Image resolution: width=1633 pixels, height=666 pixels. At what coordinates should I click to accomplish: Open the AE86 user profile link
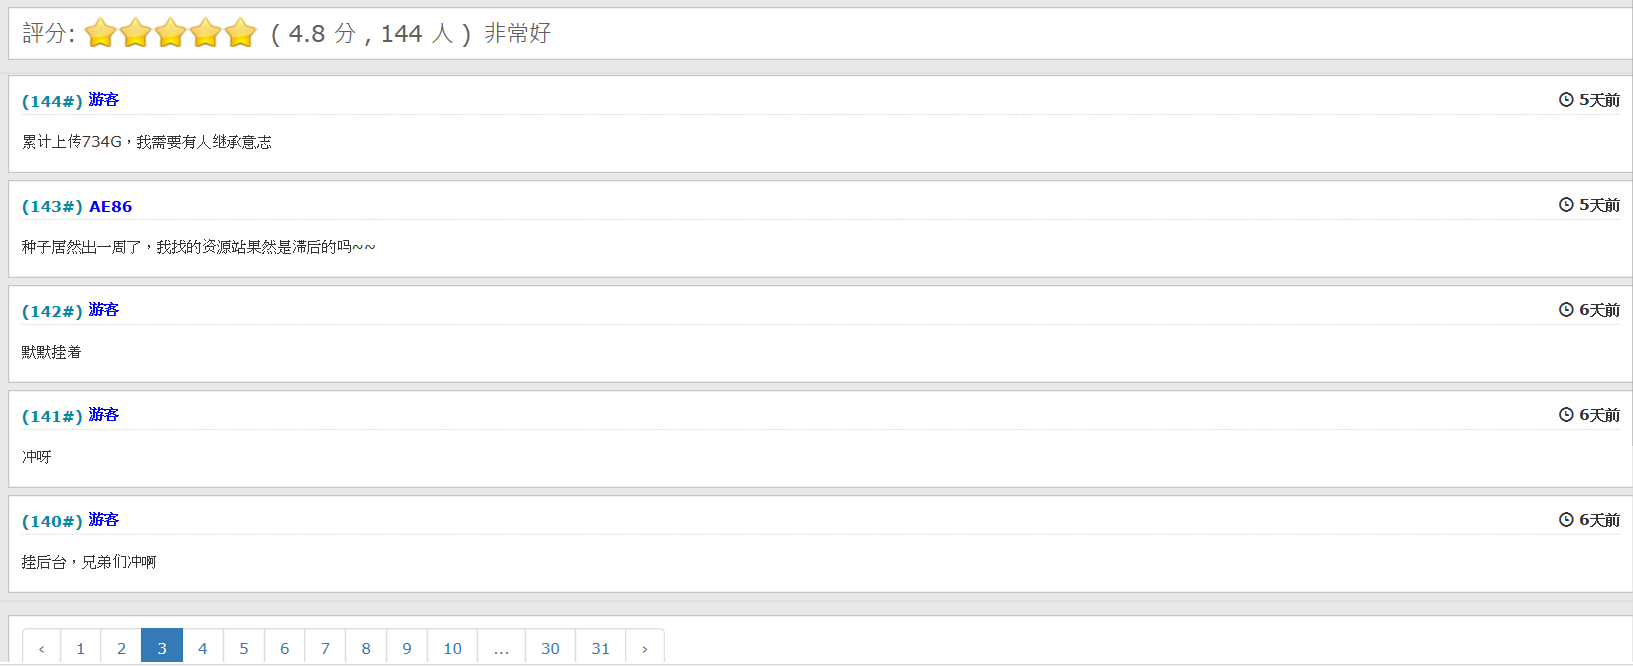pyautogui.click(x=110, y=207)
